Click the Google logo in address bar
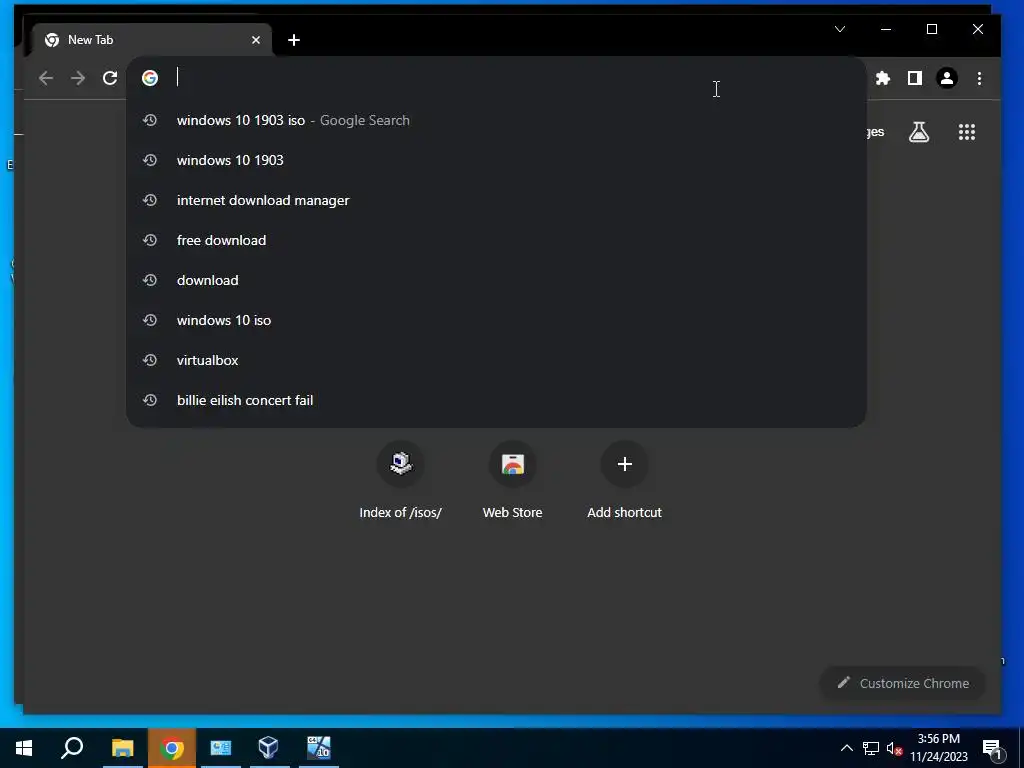 (150, 78)
